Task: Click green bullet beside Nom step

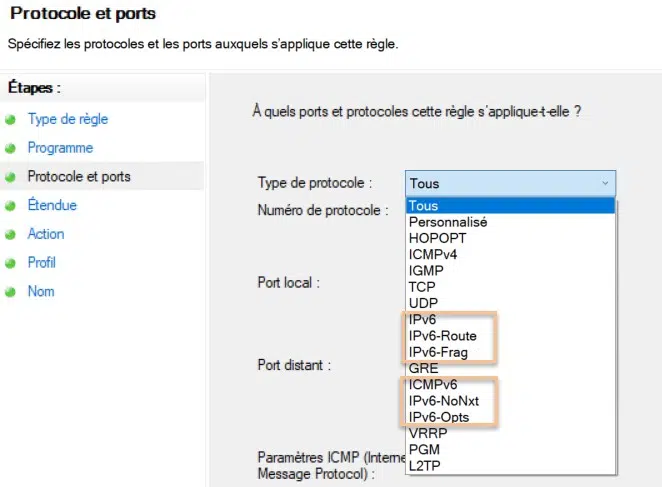Action: coord(11,293)
